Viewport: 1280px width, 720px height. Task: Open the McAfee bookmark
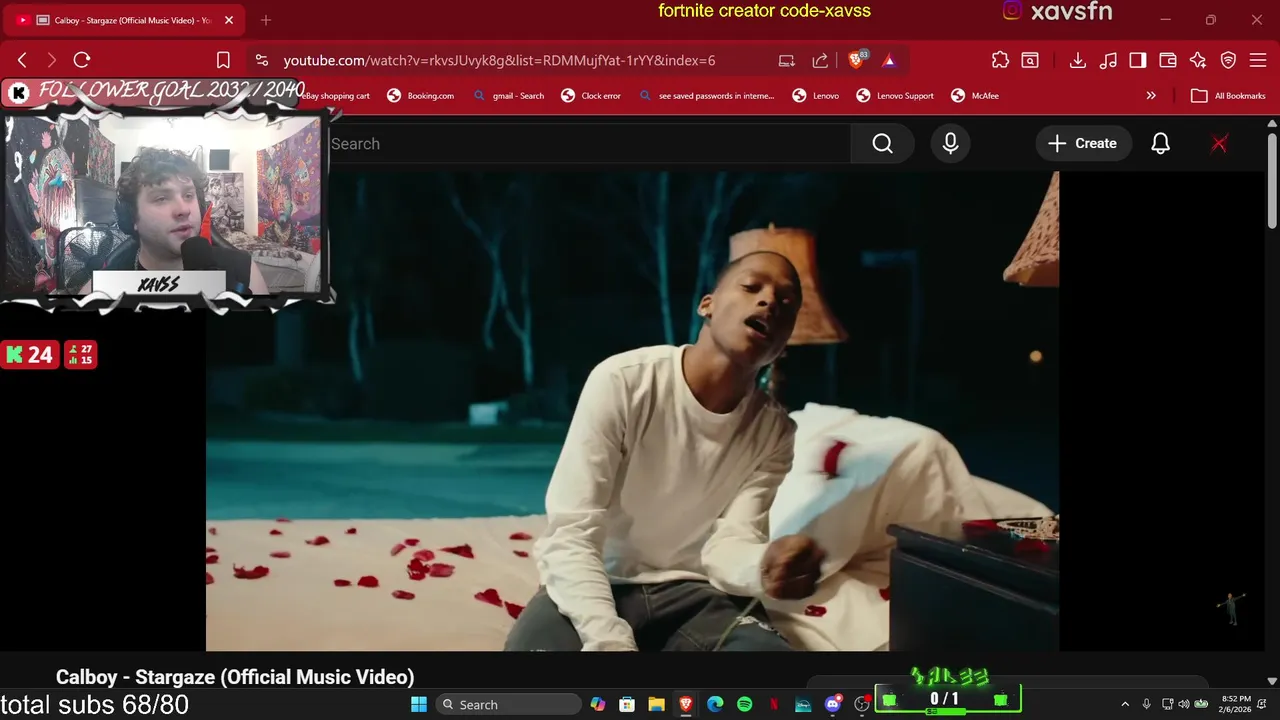click(x=975, y=96)
